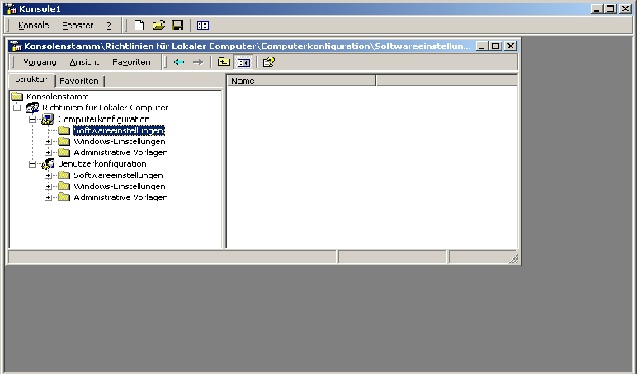Click the New window toolbar icon
Screen dimensions: 637x374
click(x=203, y=25)
